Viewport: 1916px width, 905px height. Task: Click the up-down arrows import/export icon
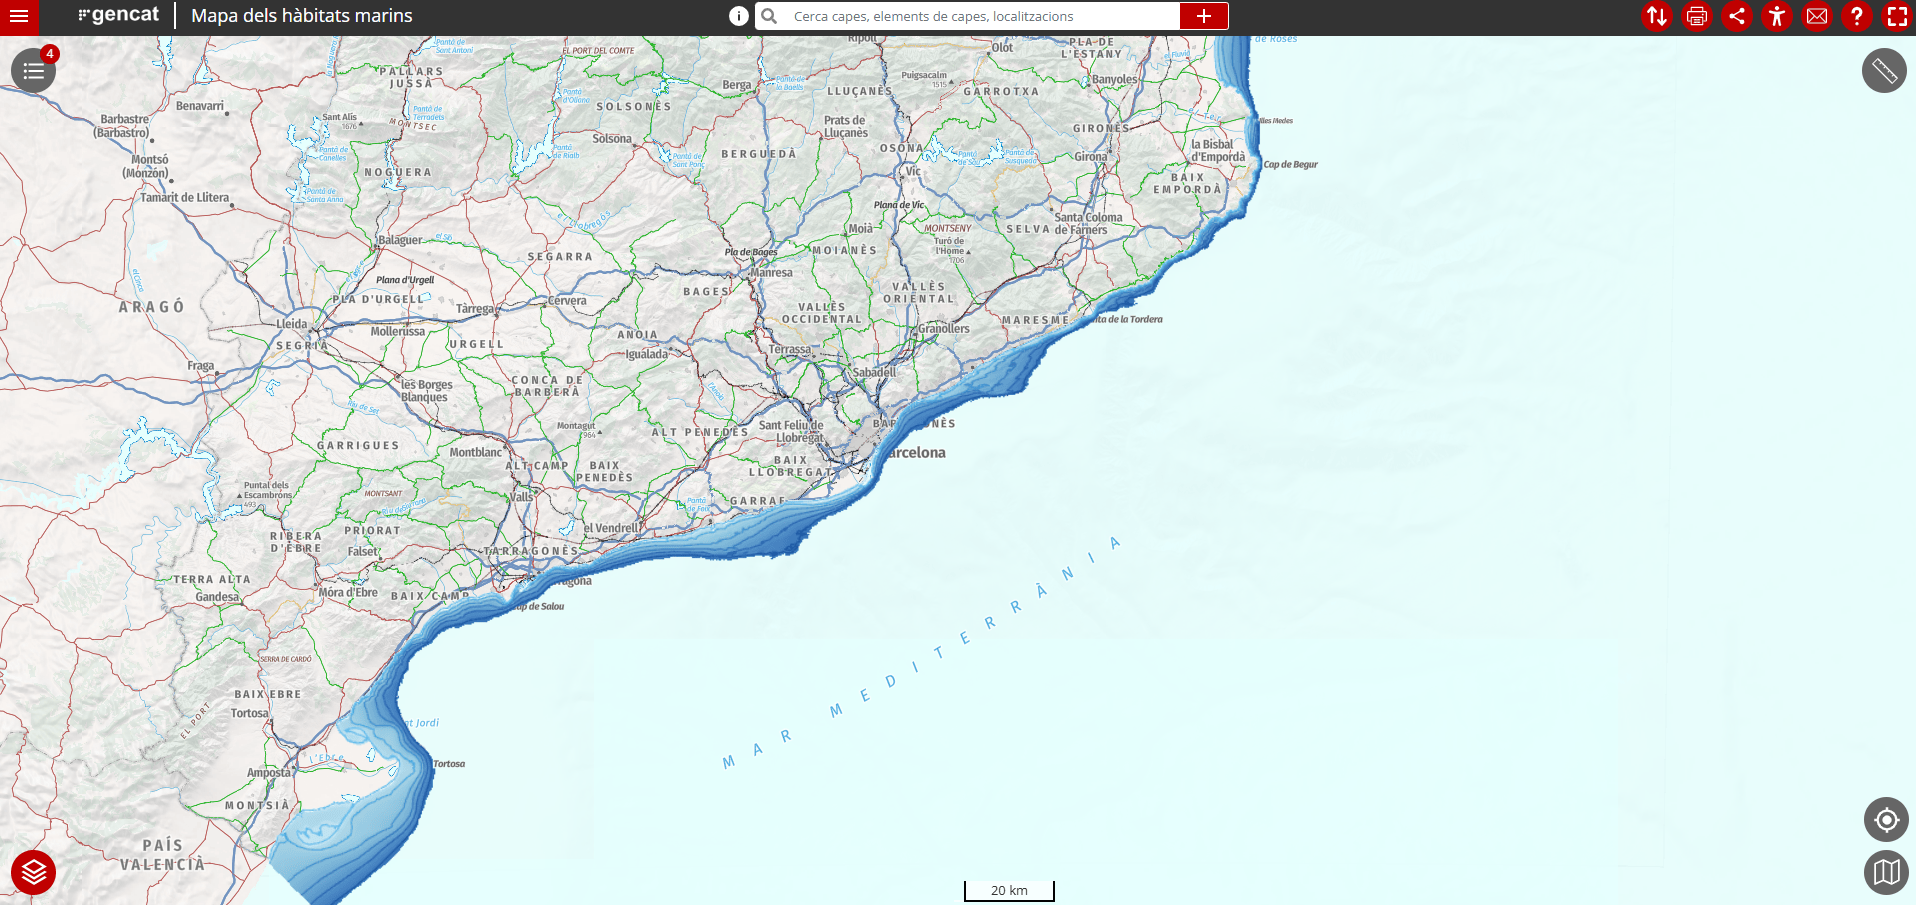(x=1656, y=16)
